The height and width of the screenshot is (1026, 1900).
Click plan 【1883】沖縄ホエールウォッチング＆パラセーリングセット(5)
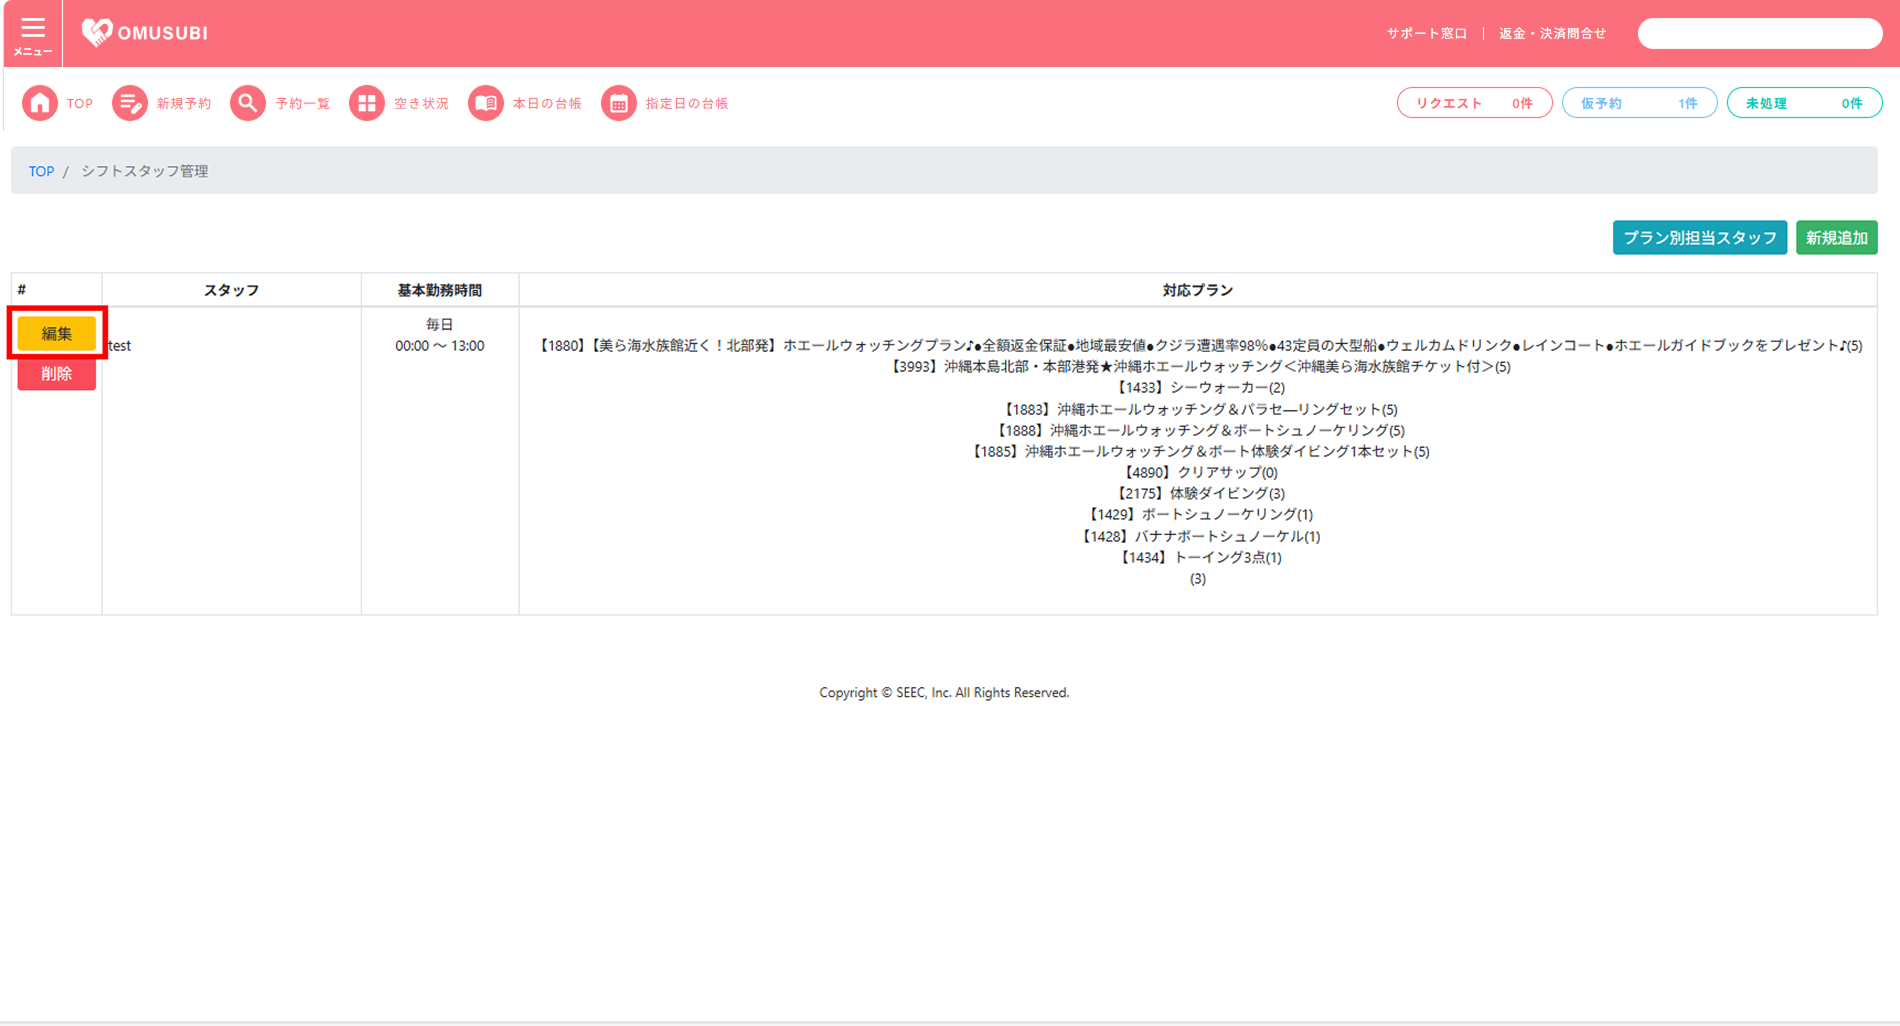tap(1198, 409)
